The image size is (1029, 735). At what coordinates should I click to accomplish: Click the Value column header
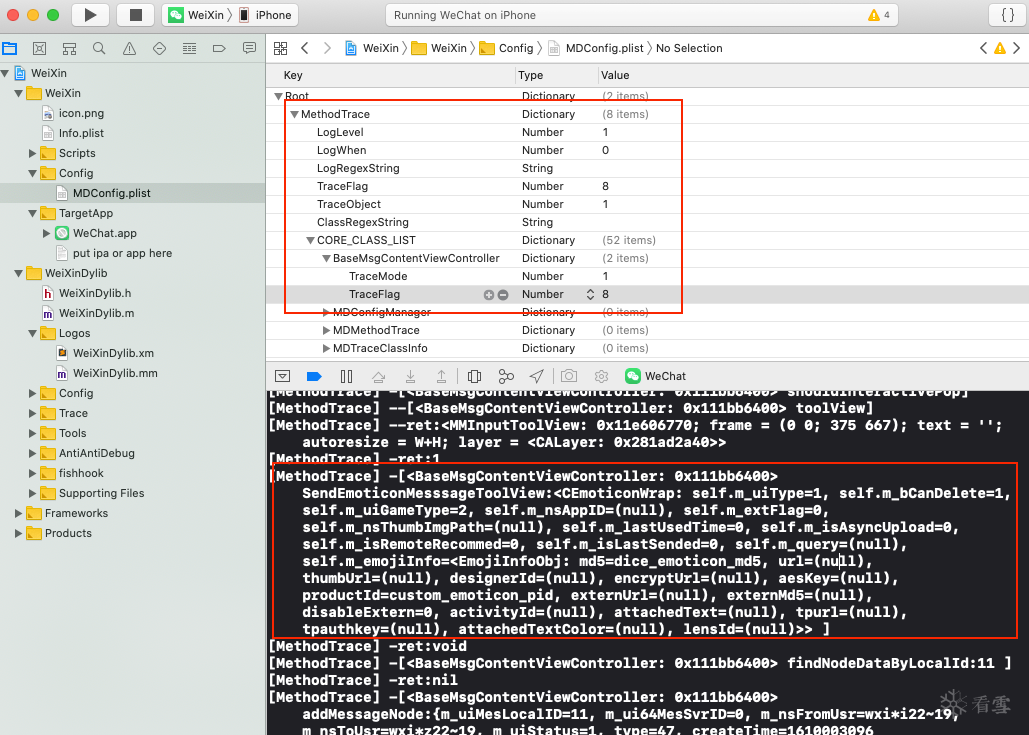(615, 75)
